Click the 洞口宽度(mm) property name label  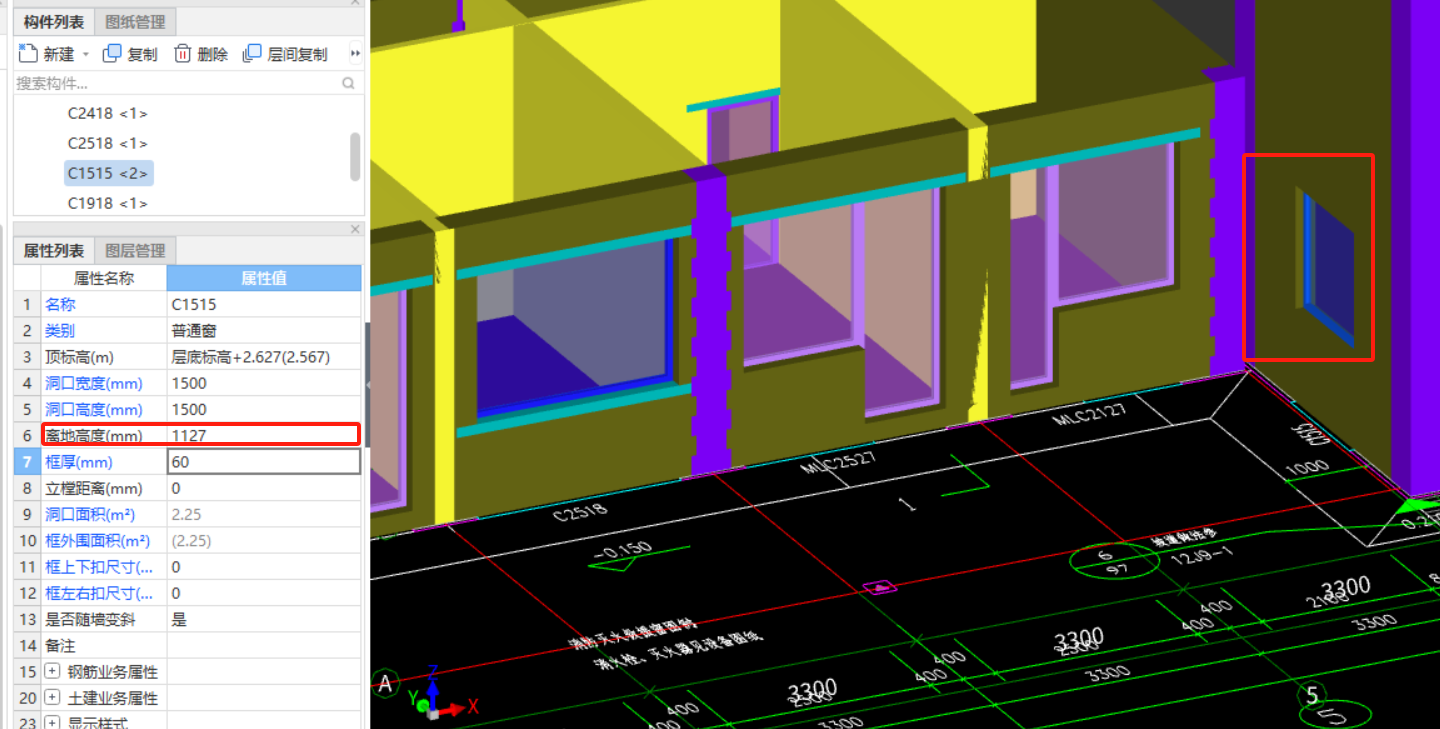(x=94, y=383)
